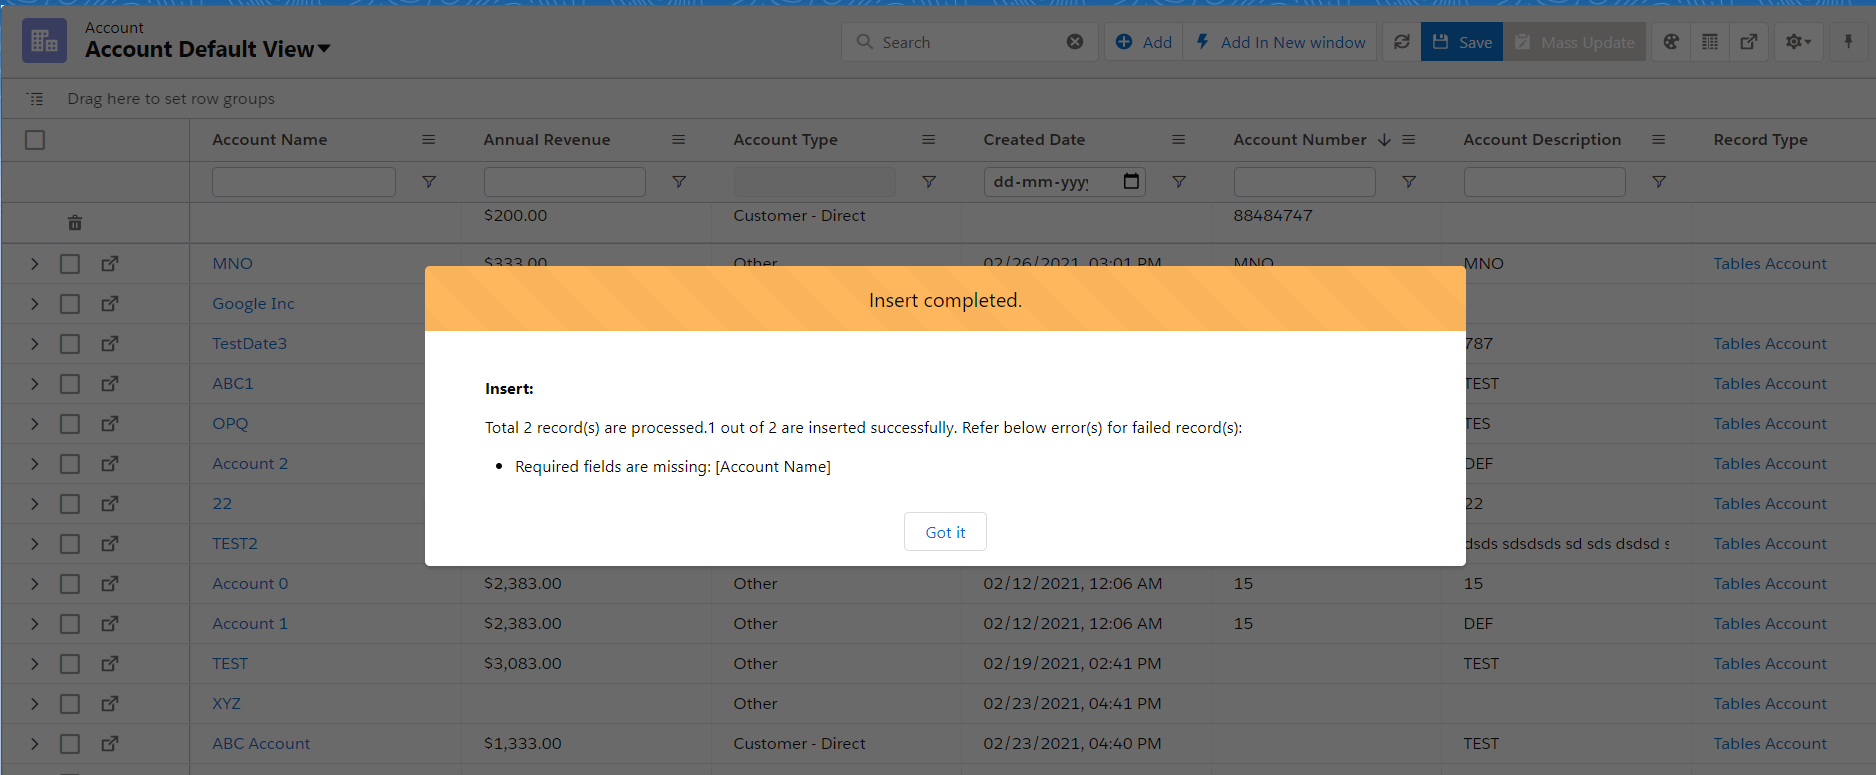Click the Created Date filter funnel icon
The width and height of the screenshot is (1876, 775).
[1179, 182]
